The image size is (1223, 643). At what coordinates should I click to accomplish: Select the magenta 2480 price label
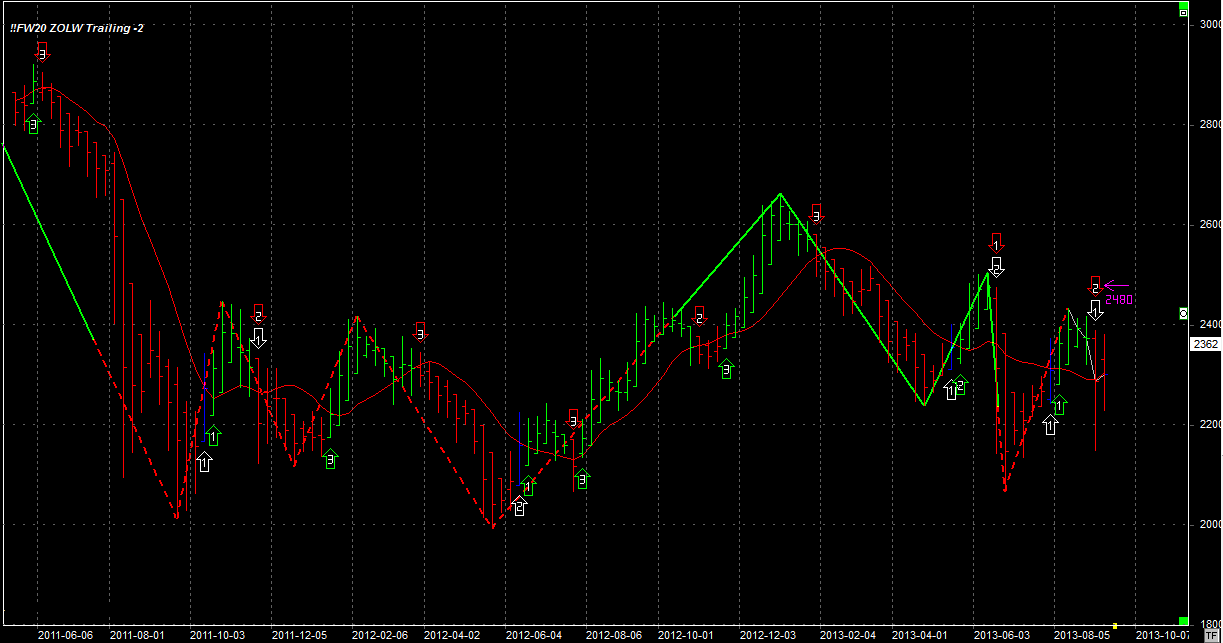(1118, 299)
